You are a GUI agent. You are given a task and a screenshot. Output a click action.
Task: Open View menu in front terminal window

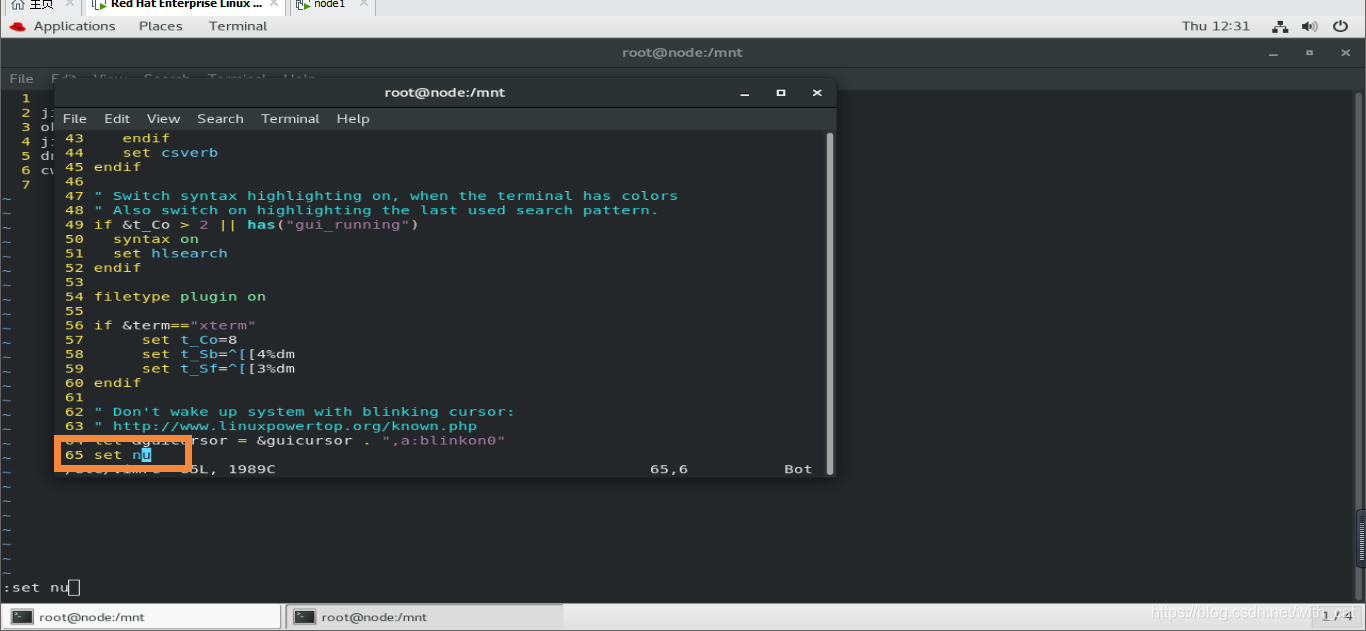pyautogui.click(x=163, y=118)
